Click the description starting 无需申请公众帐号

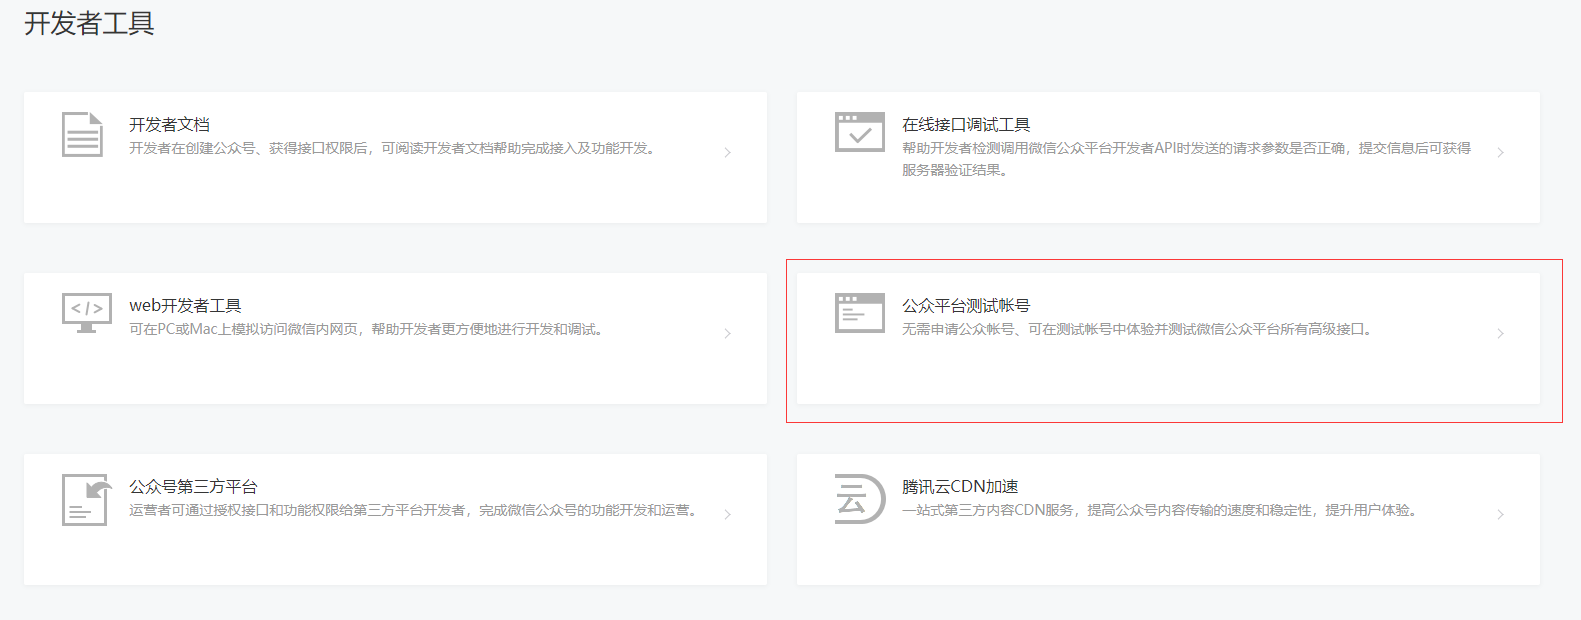coord(1139,329)
